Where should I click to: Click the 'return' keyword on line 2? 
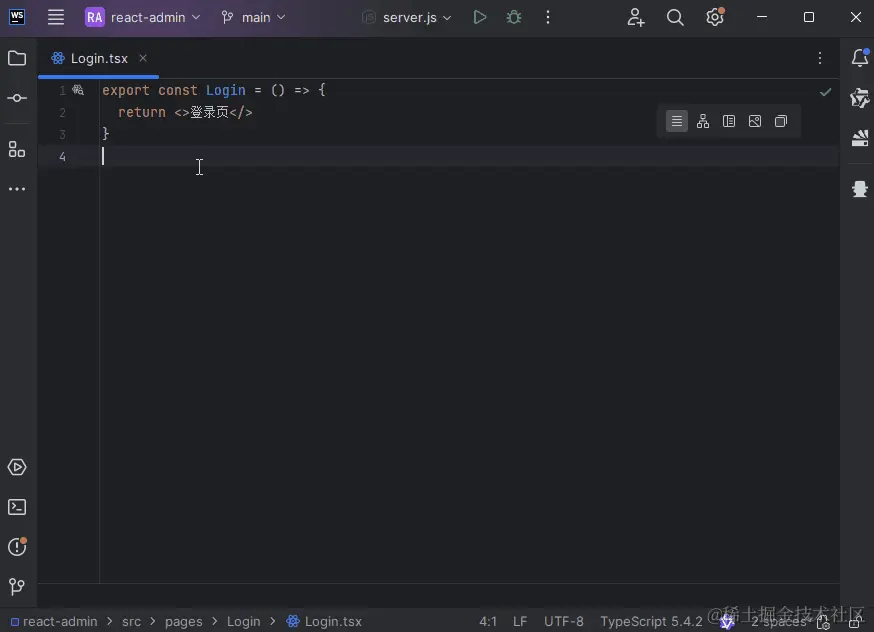coord(142,112)
